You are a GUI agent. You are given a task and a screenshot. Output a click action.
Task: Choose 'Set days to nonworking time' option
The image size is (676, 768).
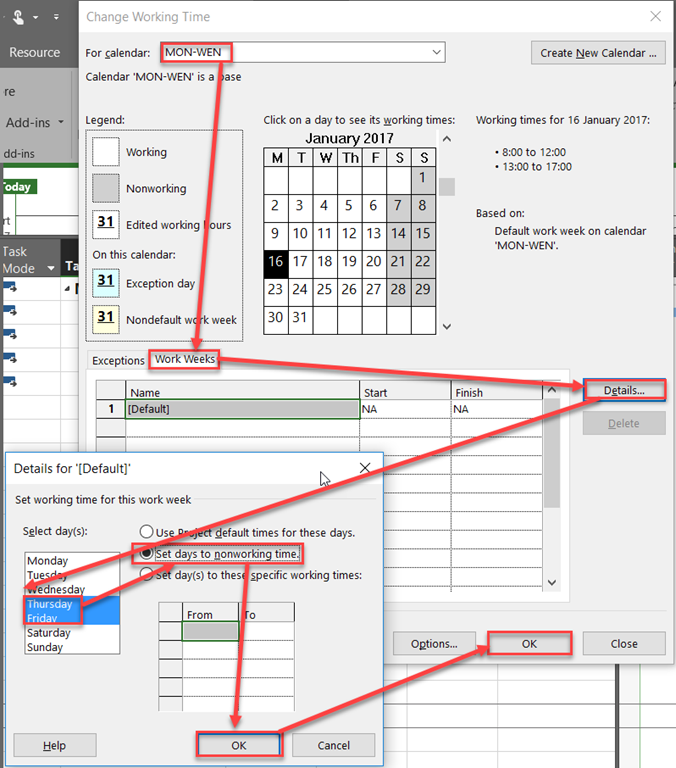[147, 553]
